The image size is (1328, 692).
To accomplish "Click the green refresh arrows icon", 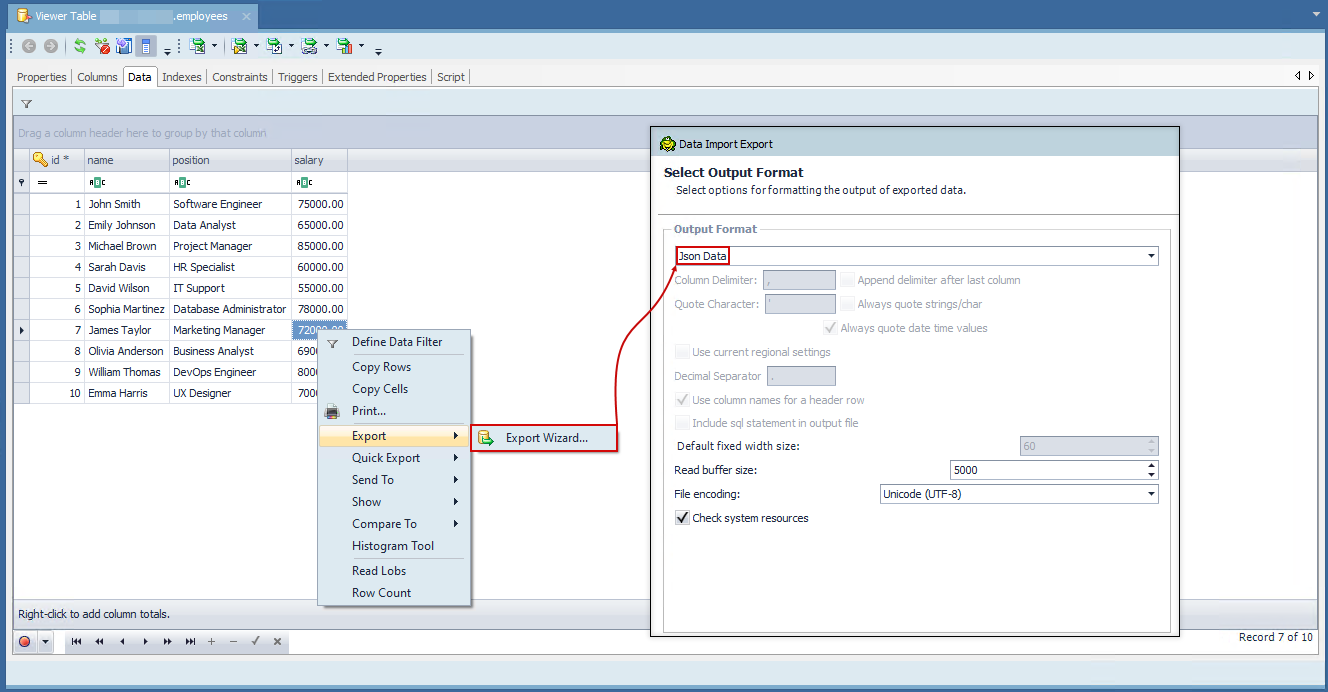I will coord(80,46).
